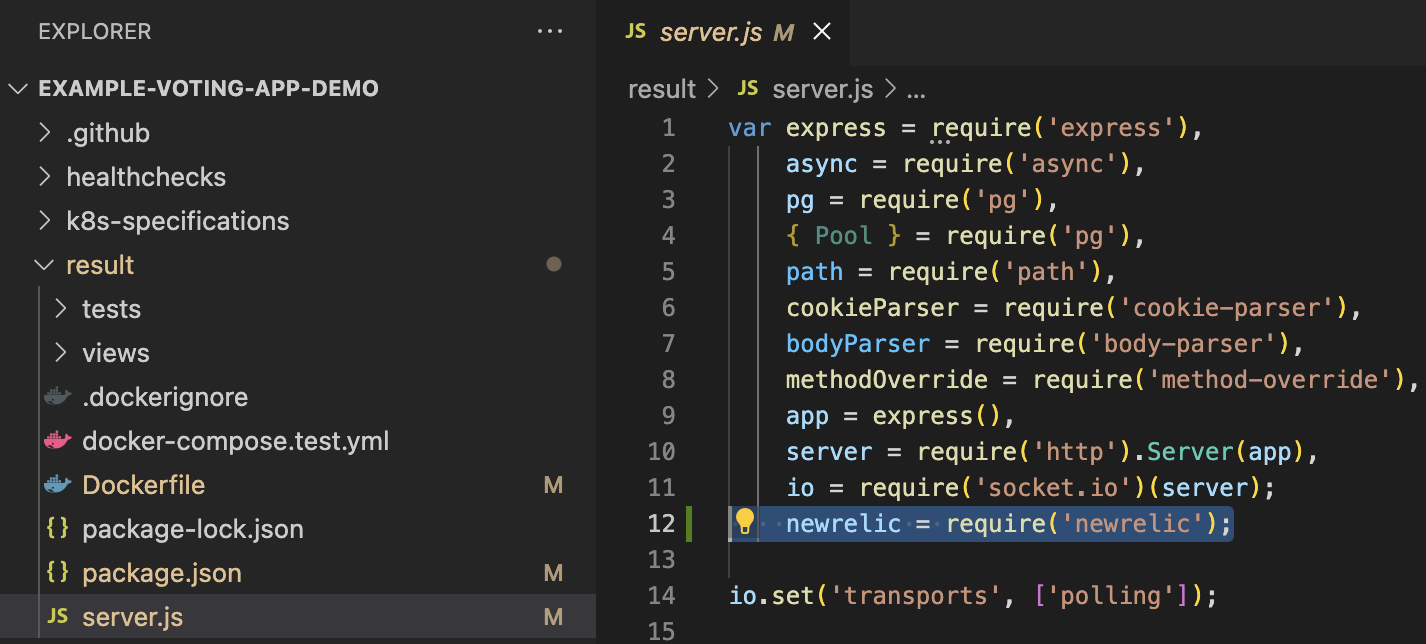Click the result breadcrumb segment
The width and height of the screenshot is (1426, 644).
[x=662, y=89]
